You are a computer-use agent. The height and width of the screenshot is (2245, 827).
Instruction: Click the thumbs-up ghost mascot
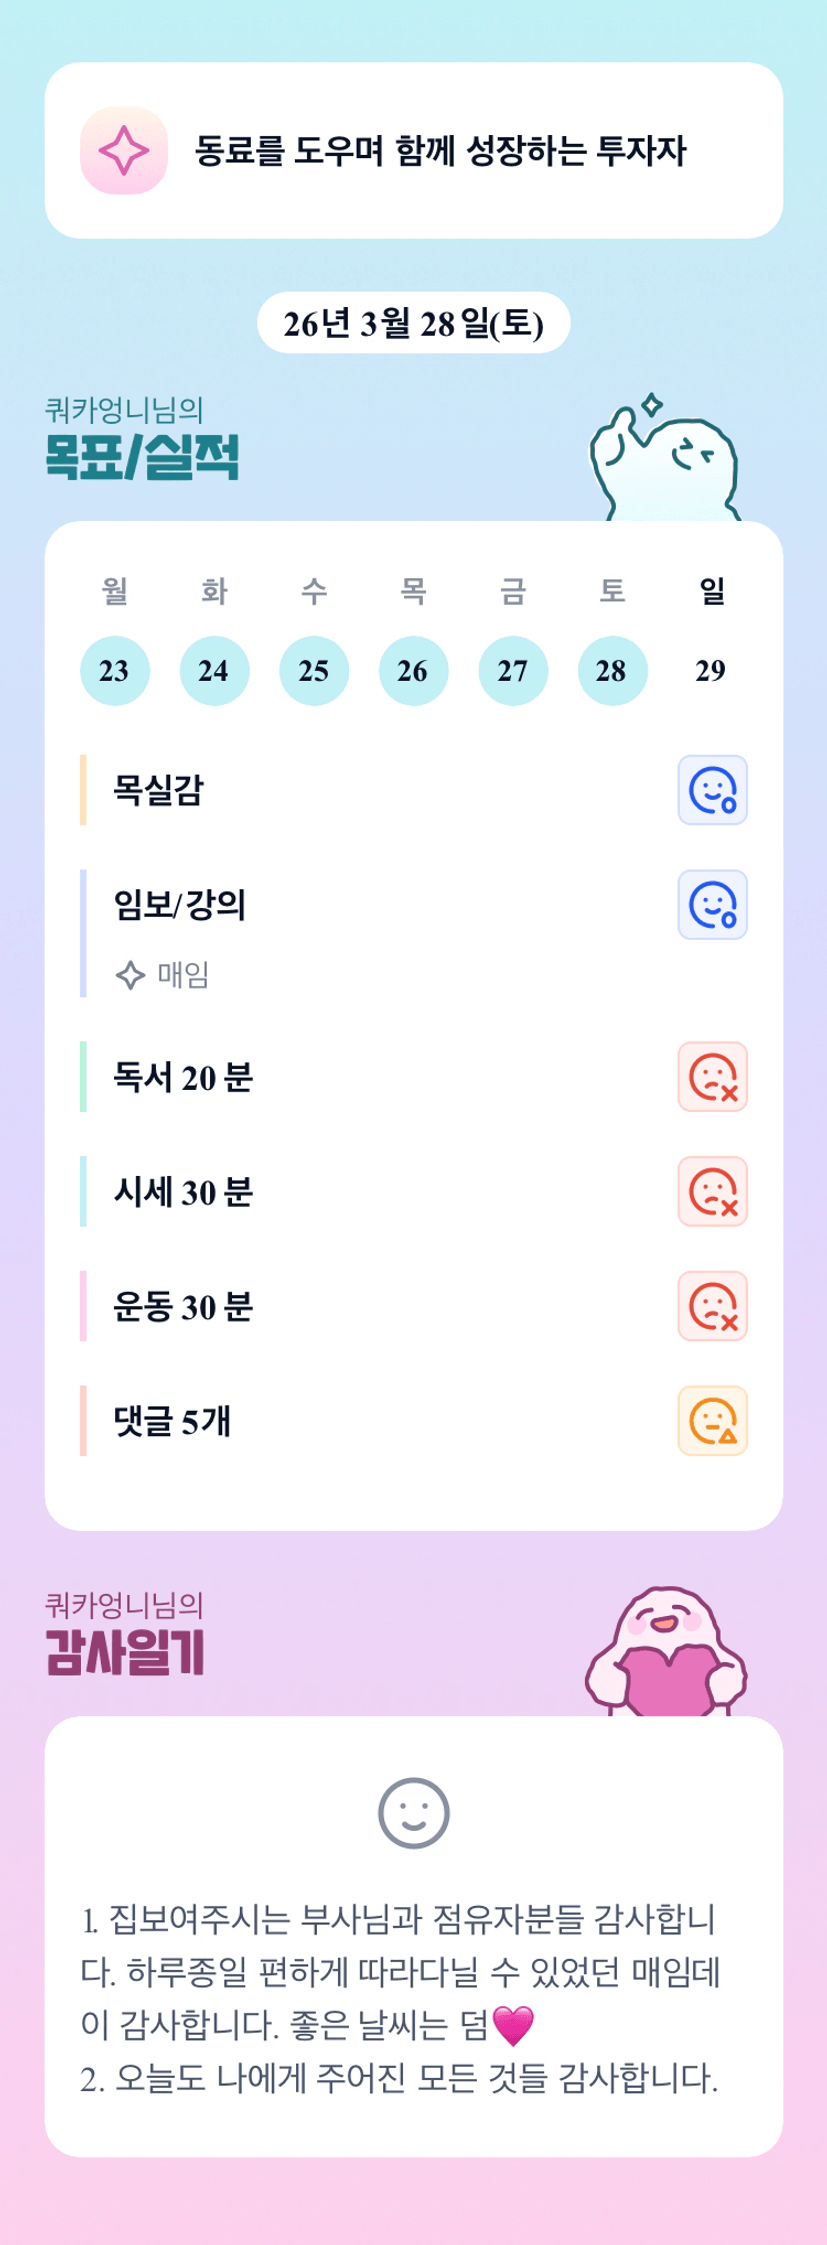pos(664,462)
